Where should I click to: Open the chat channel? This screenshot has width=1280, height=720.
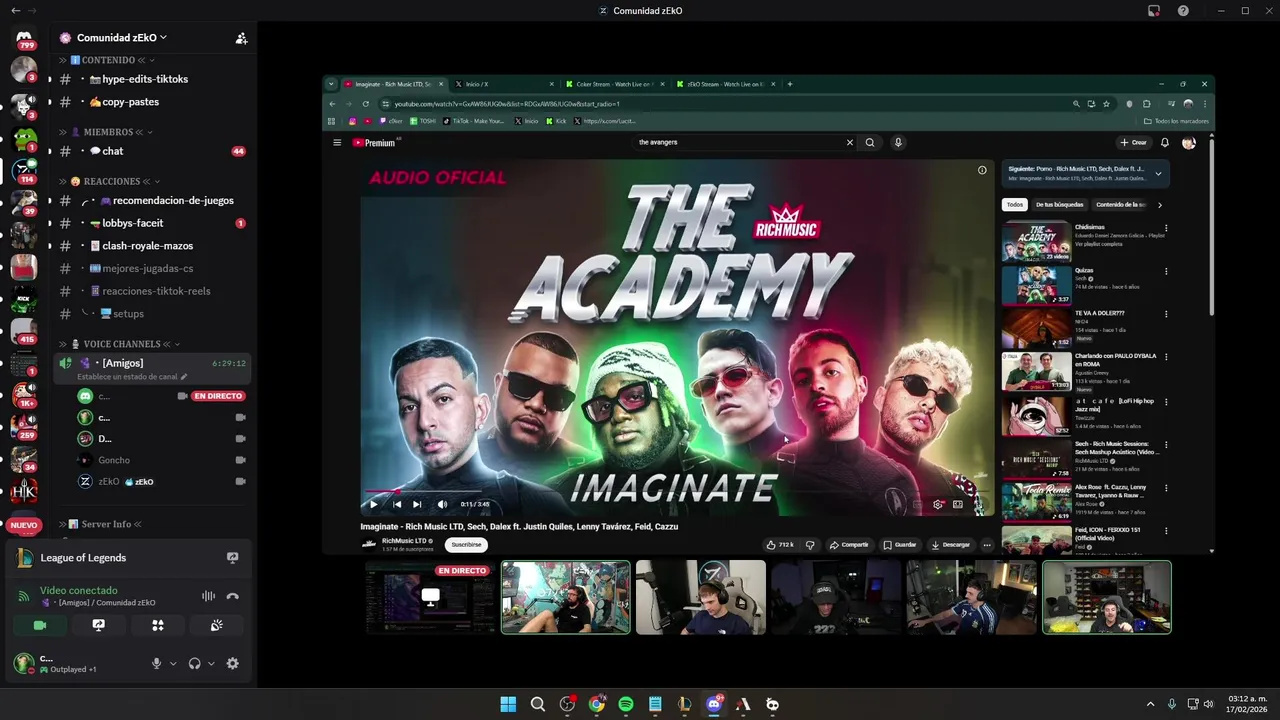point(152,151)
